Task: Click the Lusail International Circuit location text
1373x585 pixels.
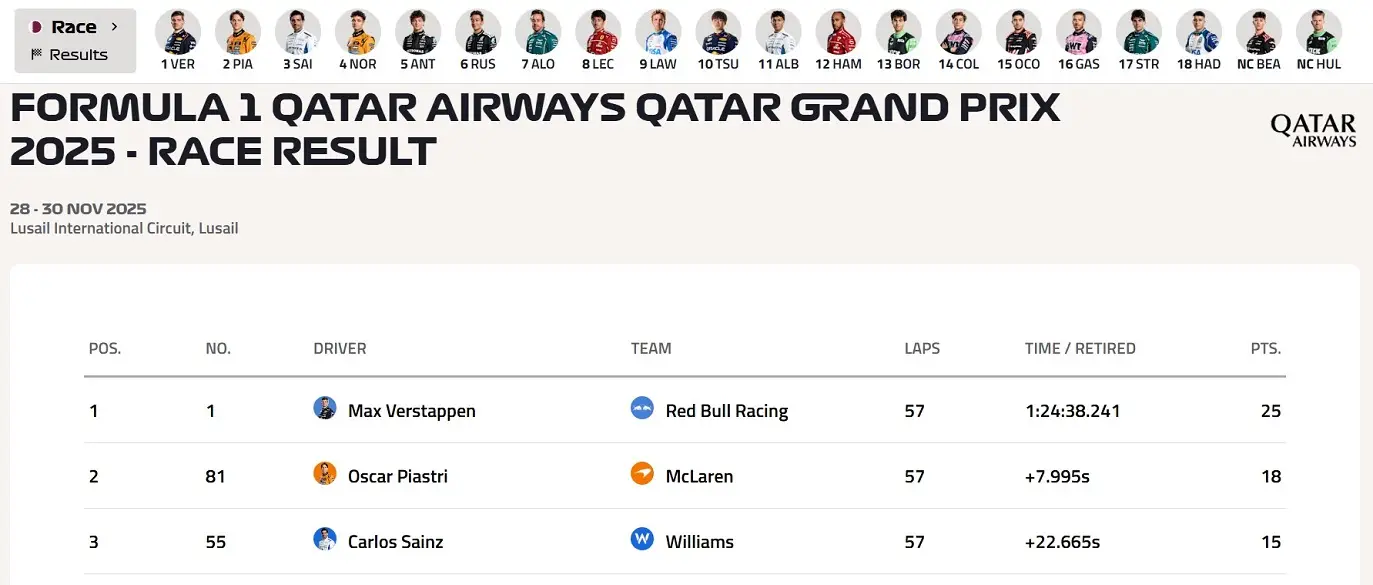Action: (124, 227)
